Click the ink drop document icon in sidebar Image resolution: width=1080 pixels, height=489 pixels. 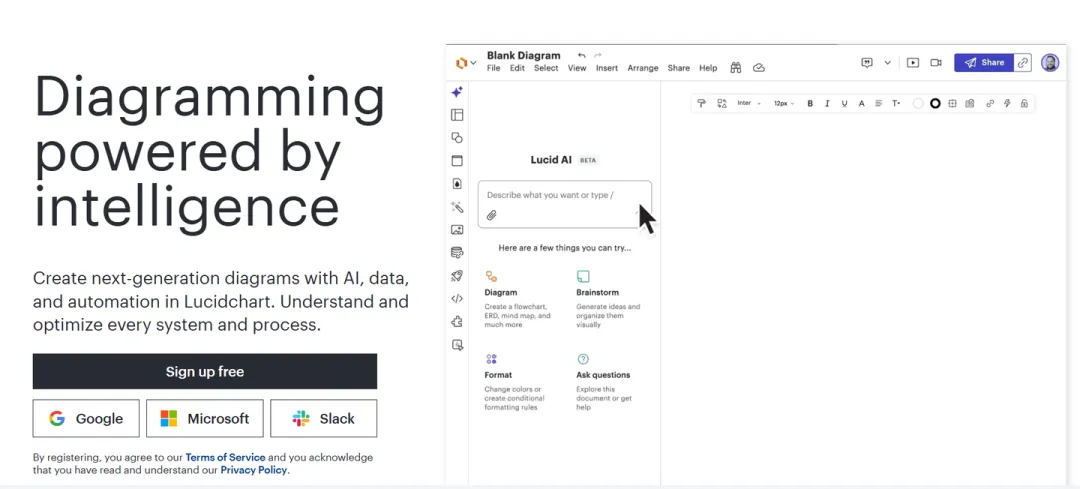click(x=457, y=184)
